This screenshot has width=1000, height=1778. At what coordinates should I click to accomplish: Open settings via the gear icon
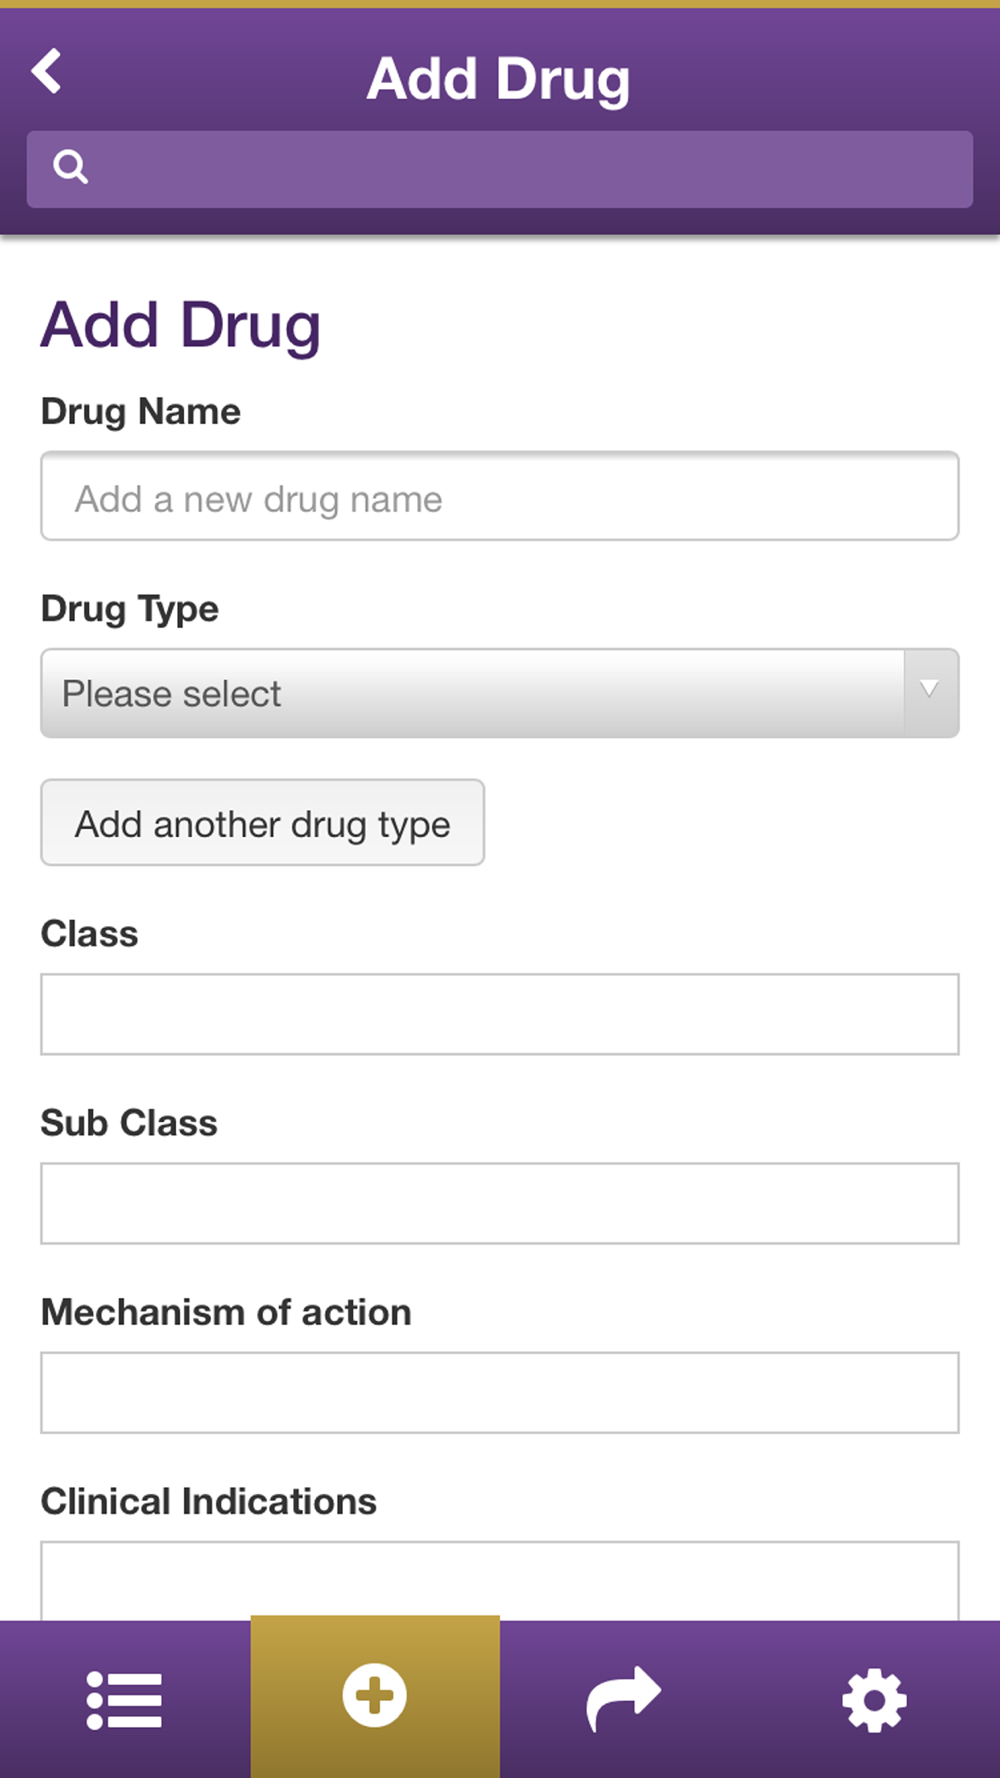(x=874, y=1699)
